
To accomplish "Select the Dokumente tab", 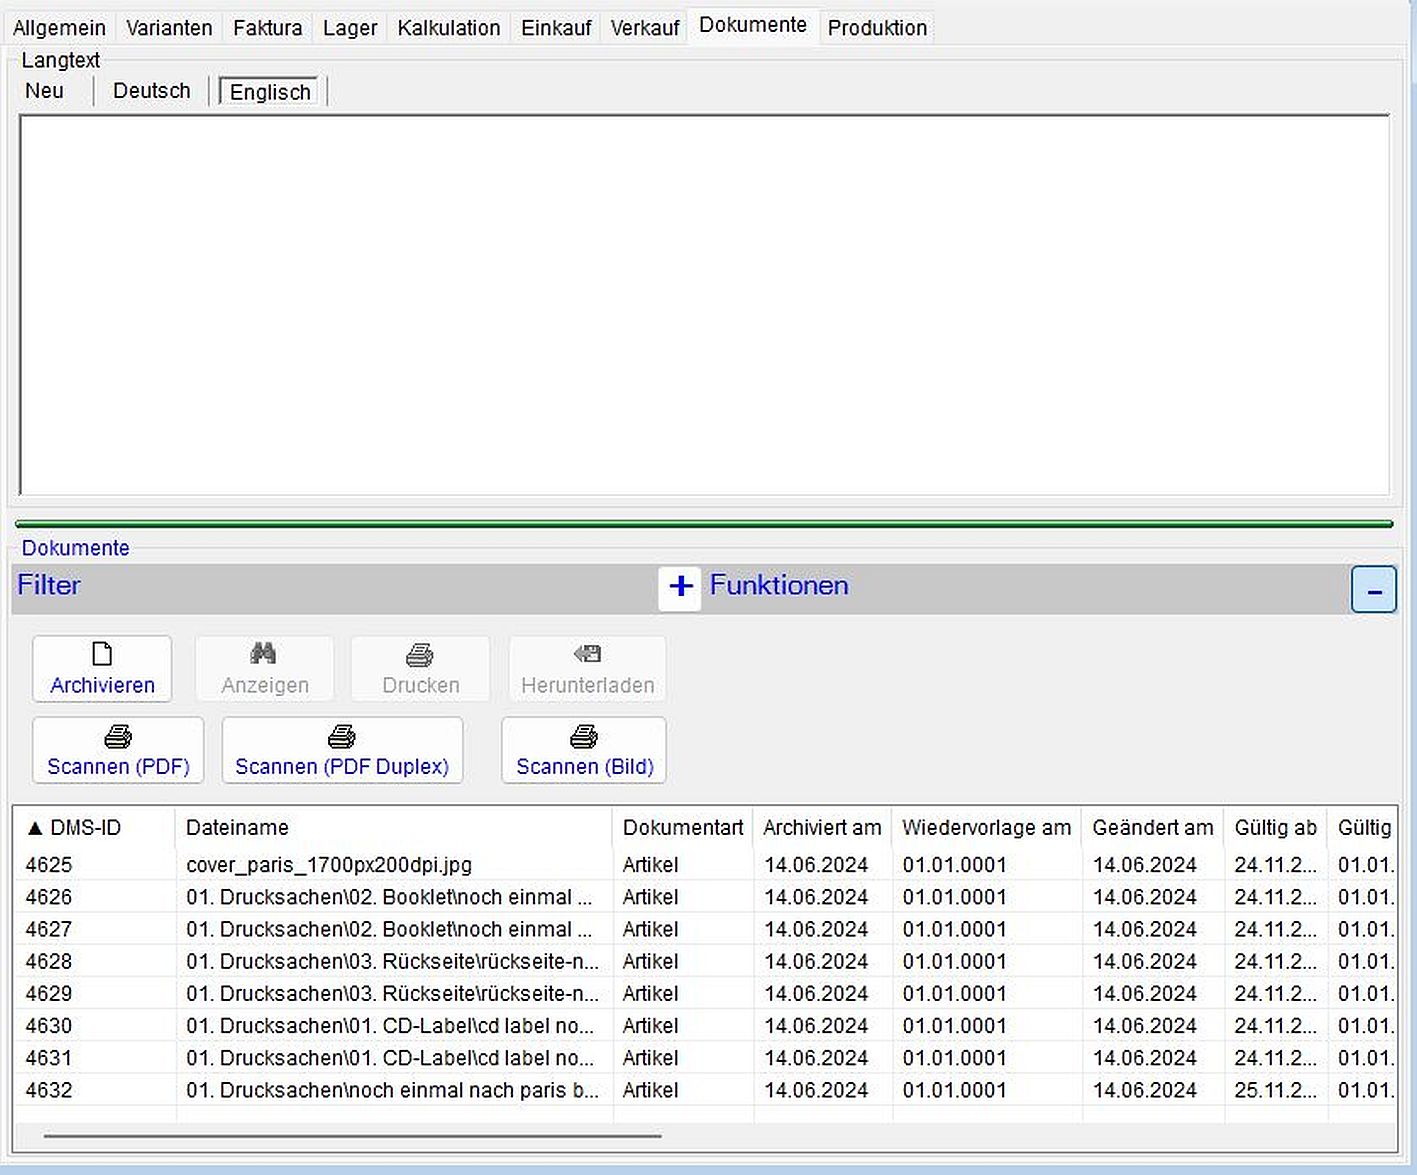I will [753, 25].
